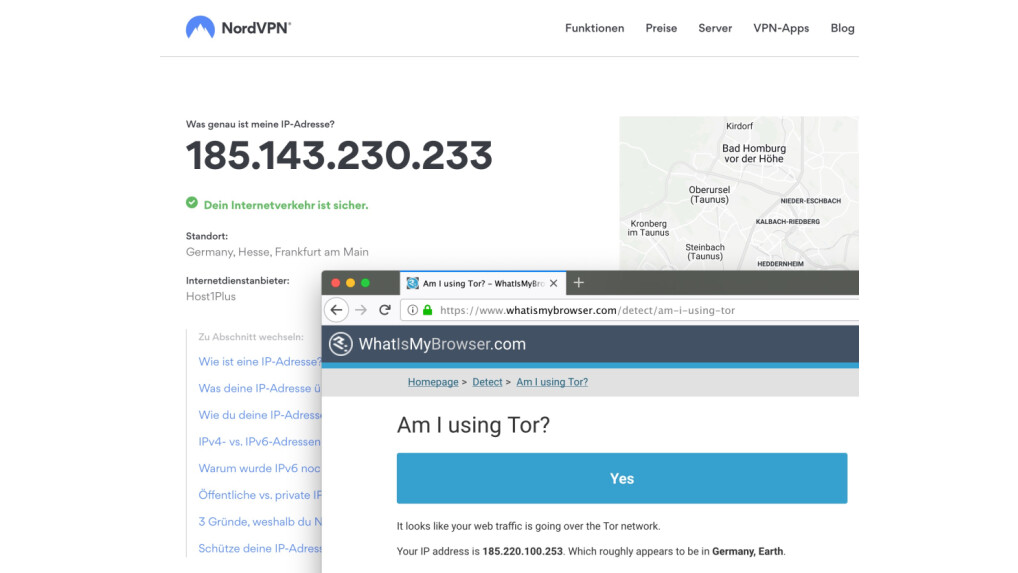Click the yellow minimize window button

pyautogui.click(x=351, y=283)
